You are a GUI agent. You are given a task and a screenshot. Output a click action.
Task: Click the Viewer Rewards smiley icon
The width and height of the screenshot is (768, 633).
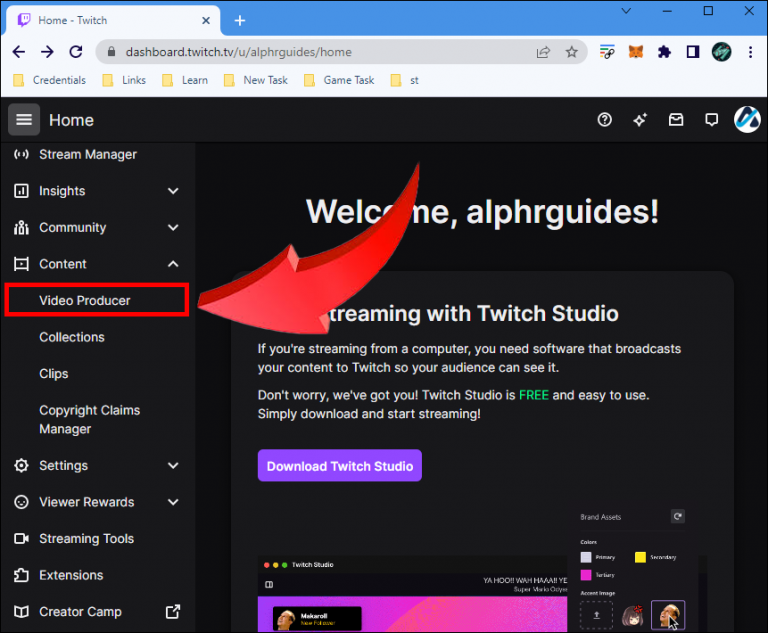(x=21, y=502)
